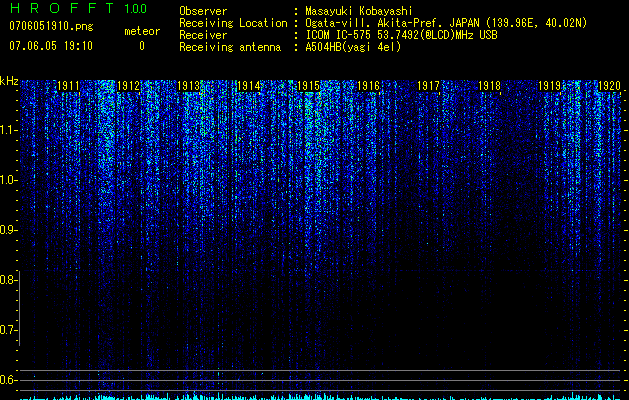Screen dimensions: 629x400
Task: Click the 1.0 kHz axis label
Action: (8, 180)
